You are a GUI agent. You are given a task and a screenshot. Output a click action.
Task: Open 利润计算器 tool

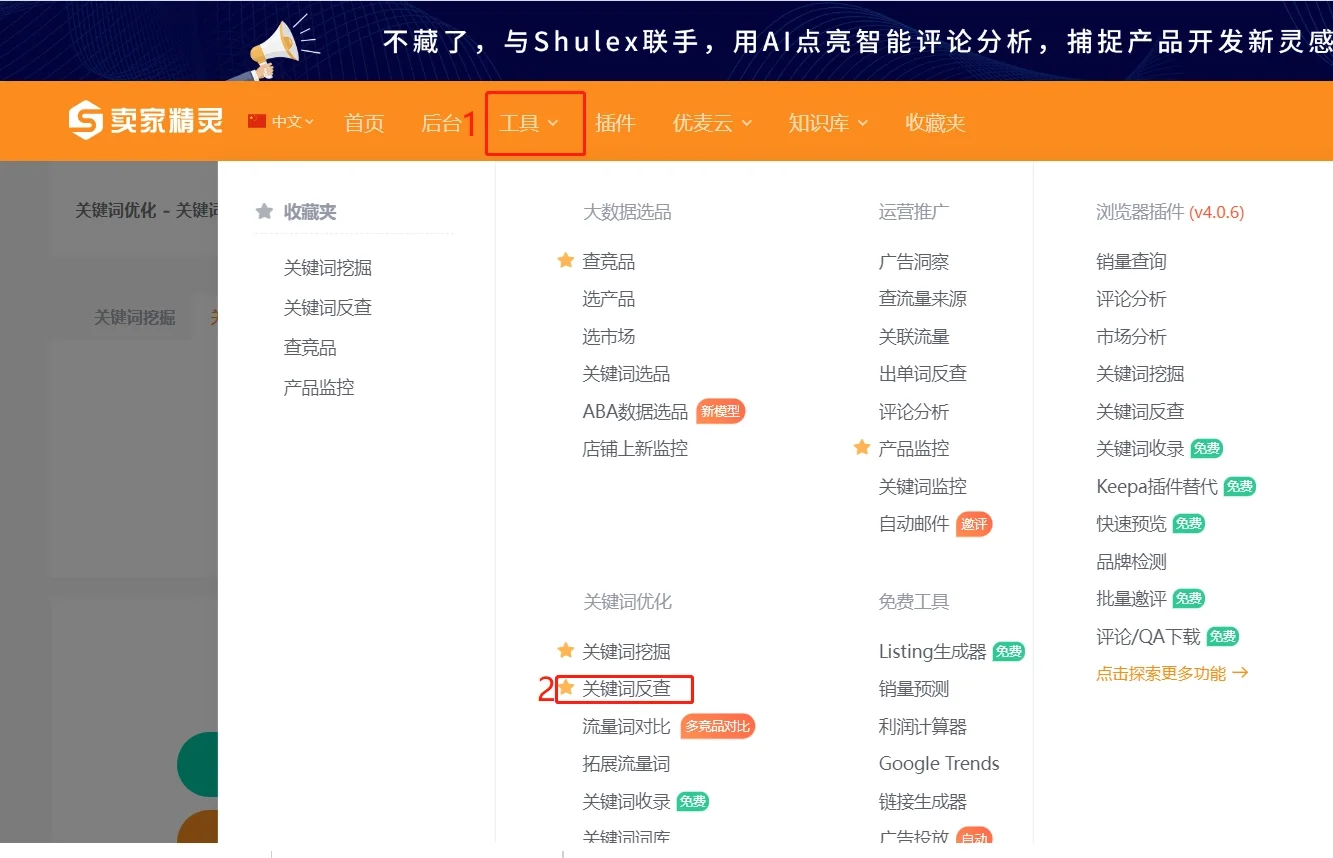tap(923, 727)
